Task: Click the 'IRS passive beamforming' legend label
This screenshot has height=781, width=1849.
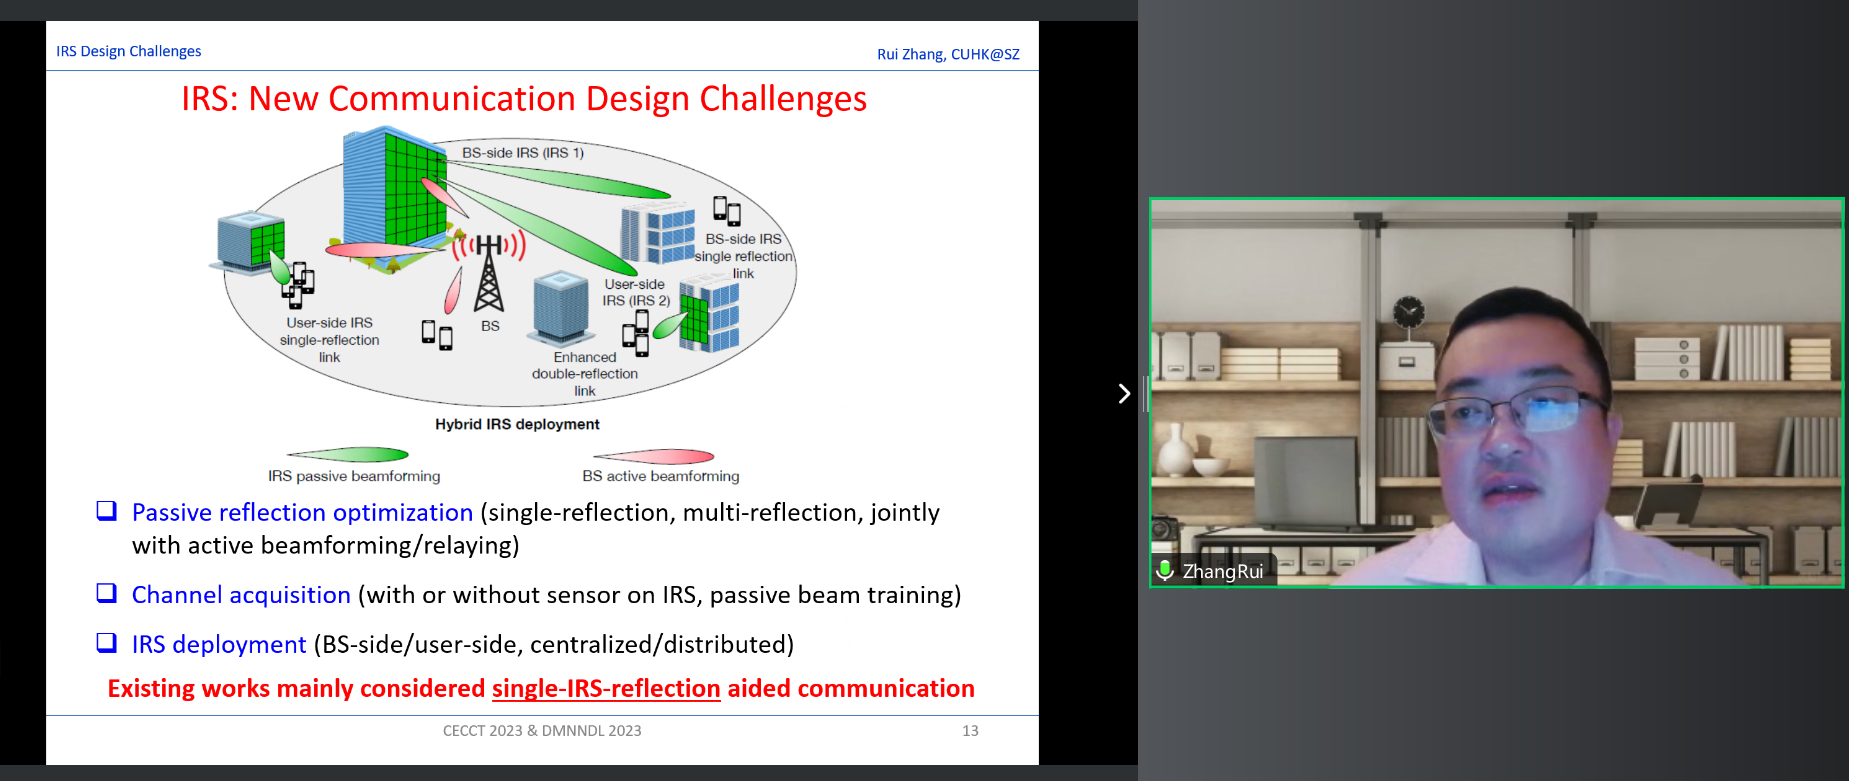Action: click(x=354, y=476)
